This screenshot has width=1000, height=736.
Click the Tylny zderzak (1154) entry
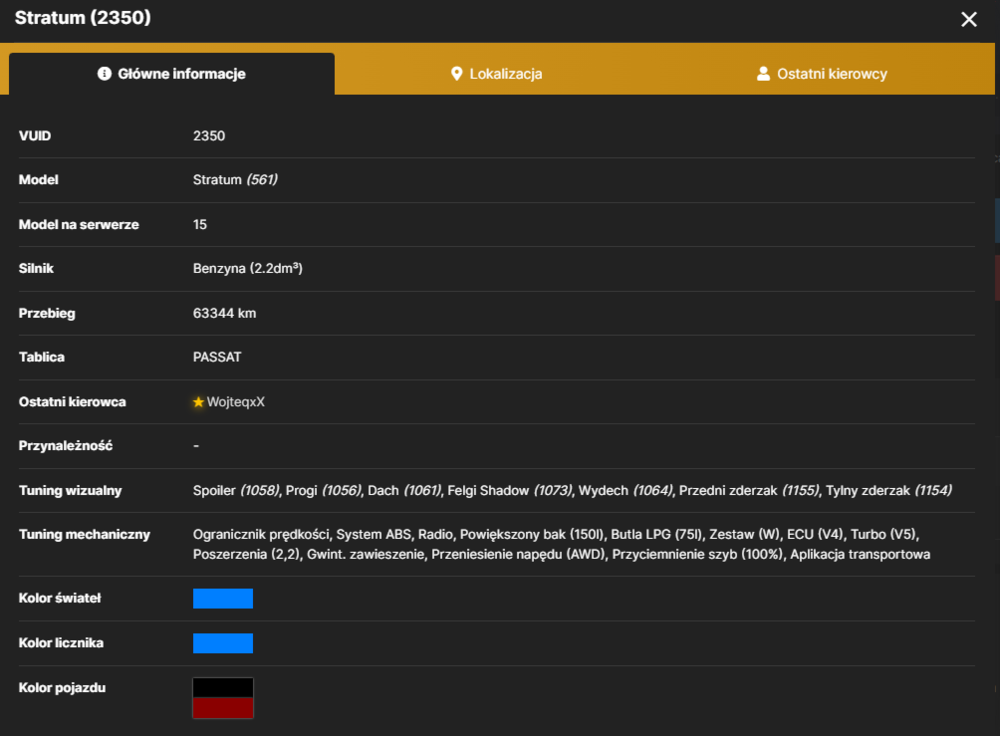(x=888, y=490)
